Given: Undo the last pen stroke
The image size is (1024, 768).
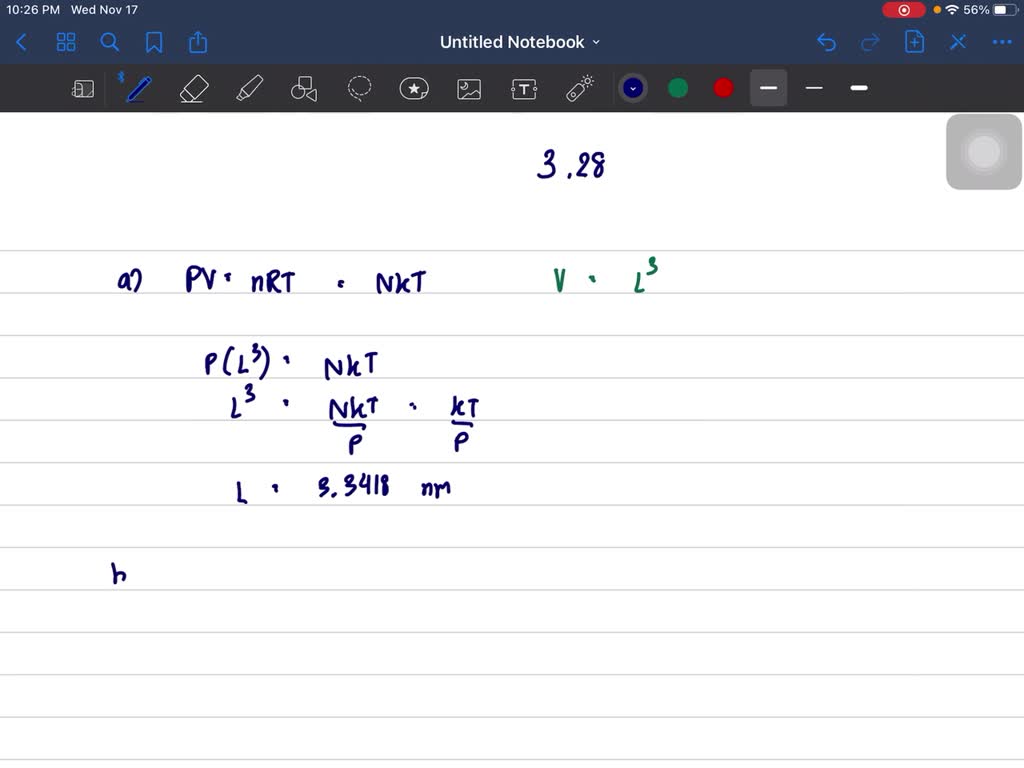Looking at the screenshot, I should 826,42.
